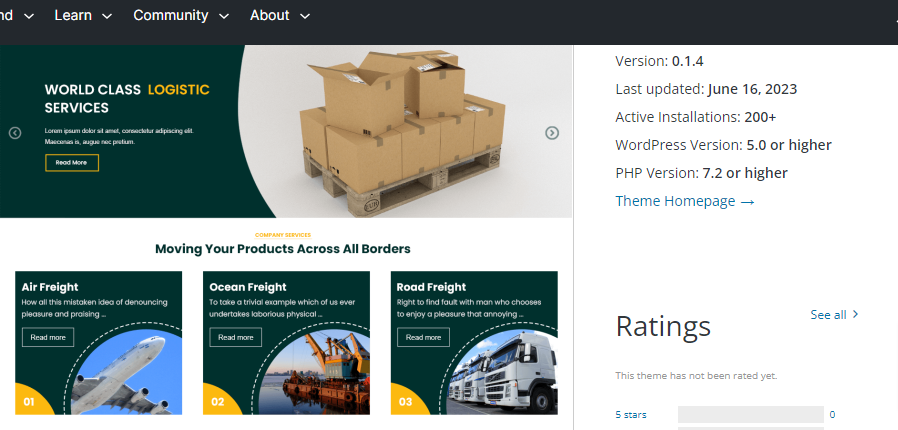Select the 5 stars rating link
The image size is (898, 430).
click(x=631, y=415)
